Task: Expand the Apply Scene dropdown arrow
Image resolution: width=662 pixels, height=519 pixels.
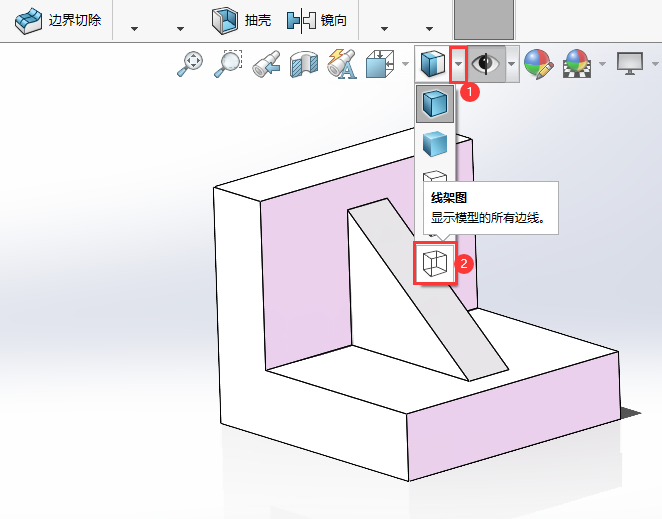Action: (x=602, y=64)
